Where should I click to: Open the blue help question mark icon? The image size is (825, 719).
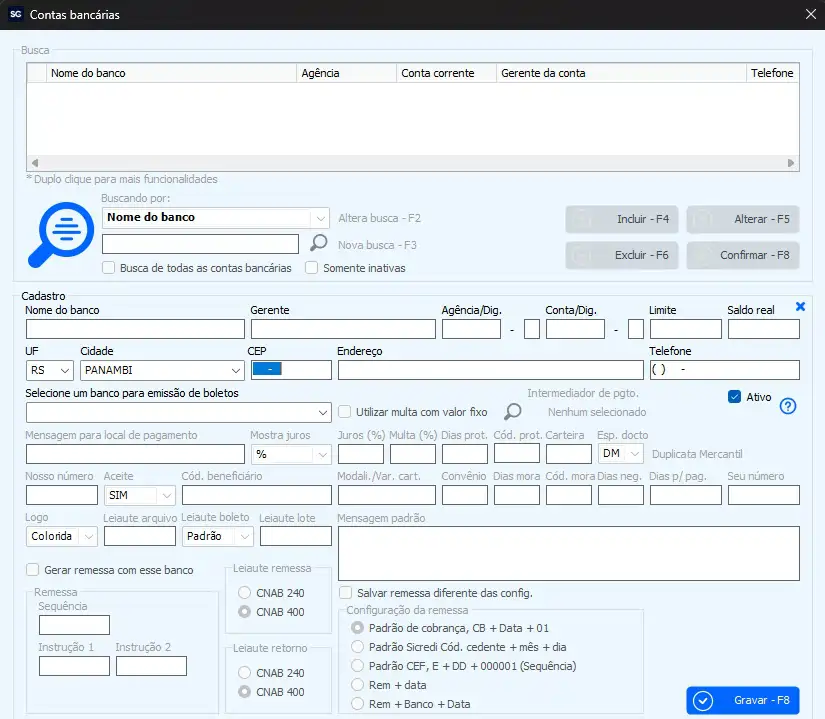pos(787,406)
